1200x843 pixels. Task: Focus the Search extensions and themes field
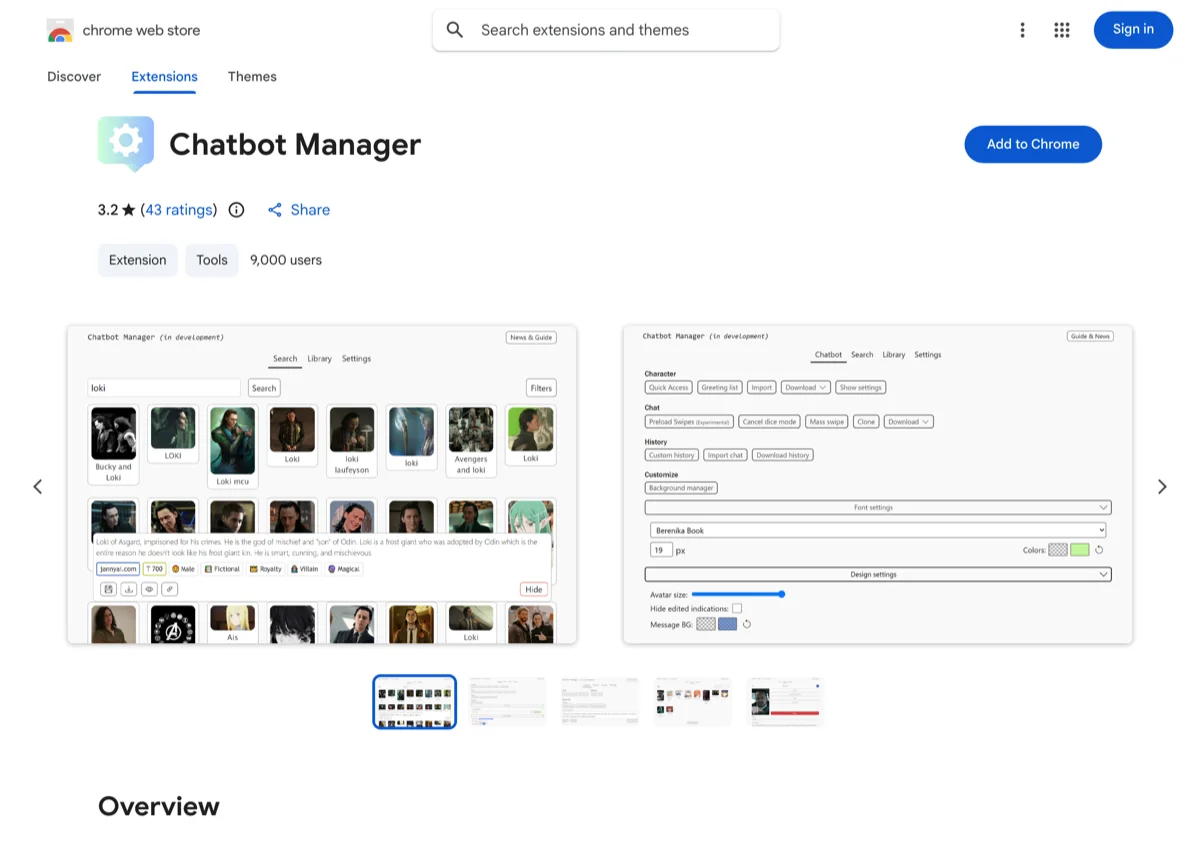[x=606, y=30]
